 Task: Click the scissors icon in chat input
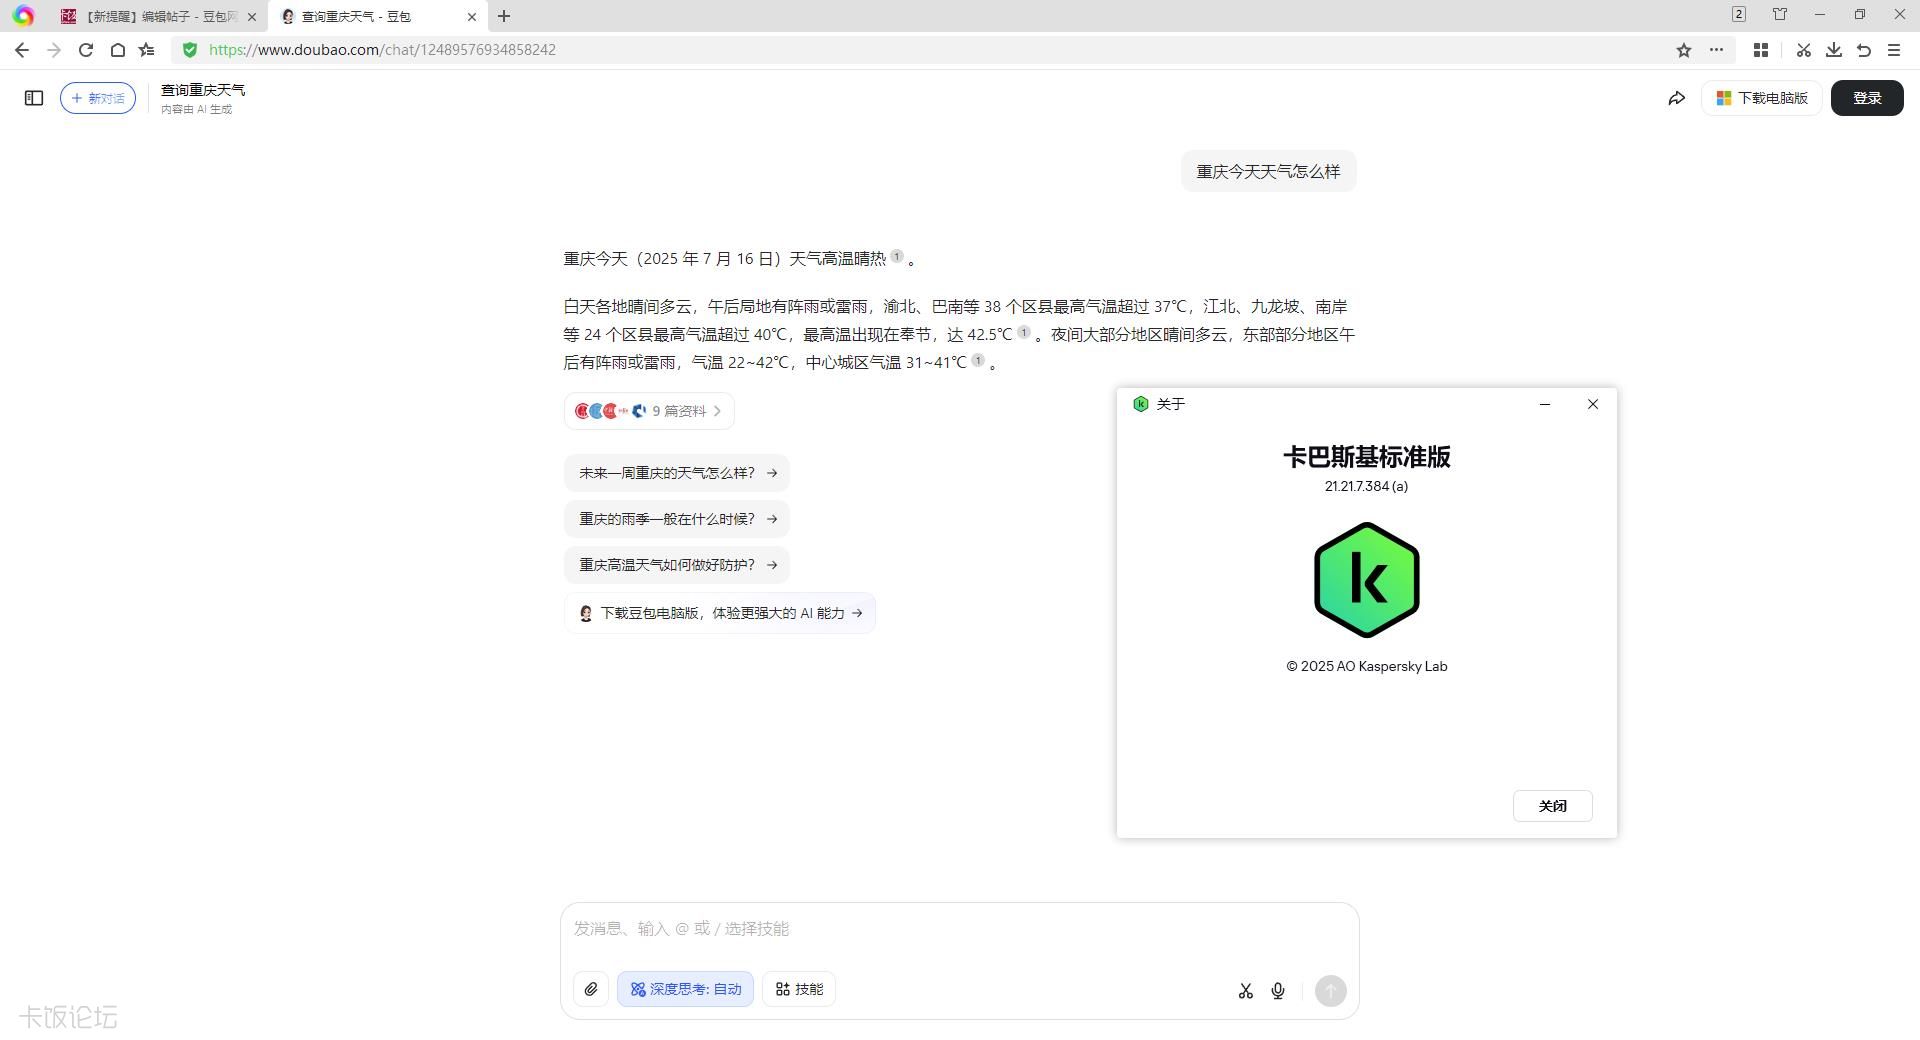(1246, 991)
